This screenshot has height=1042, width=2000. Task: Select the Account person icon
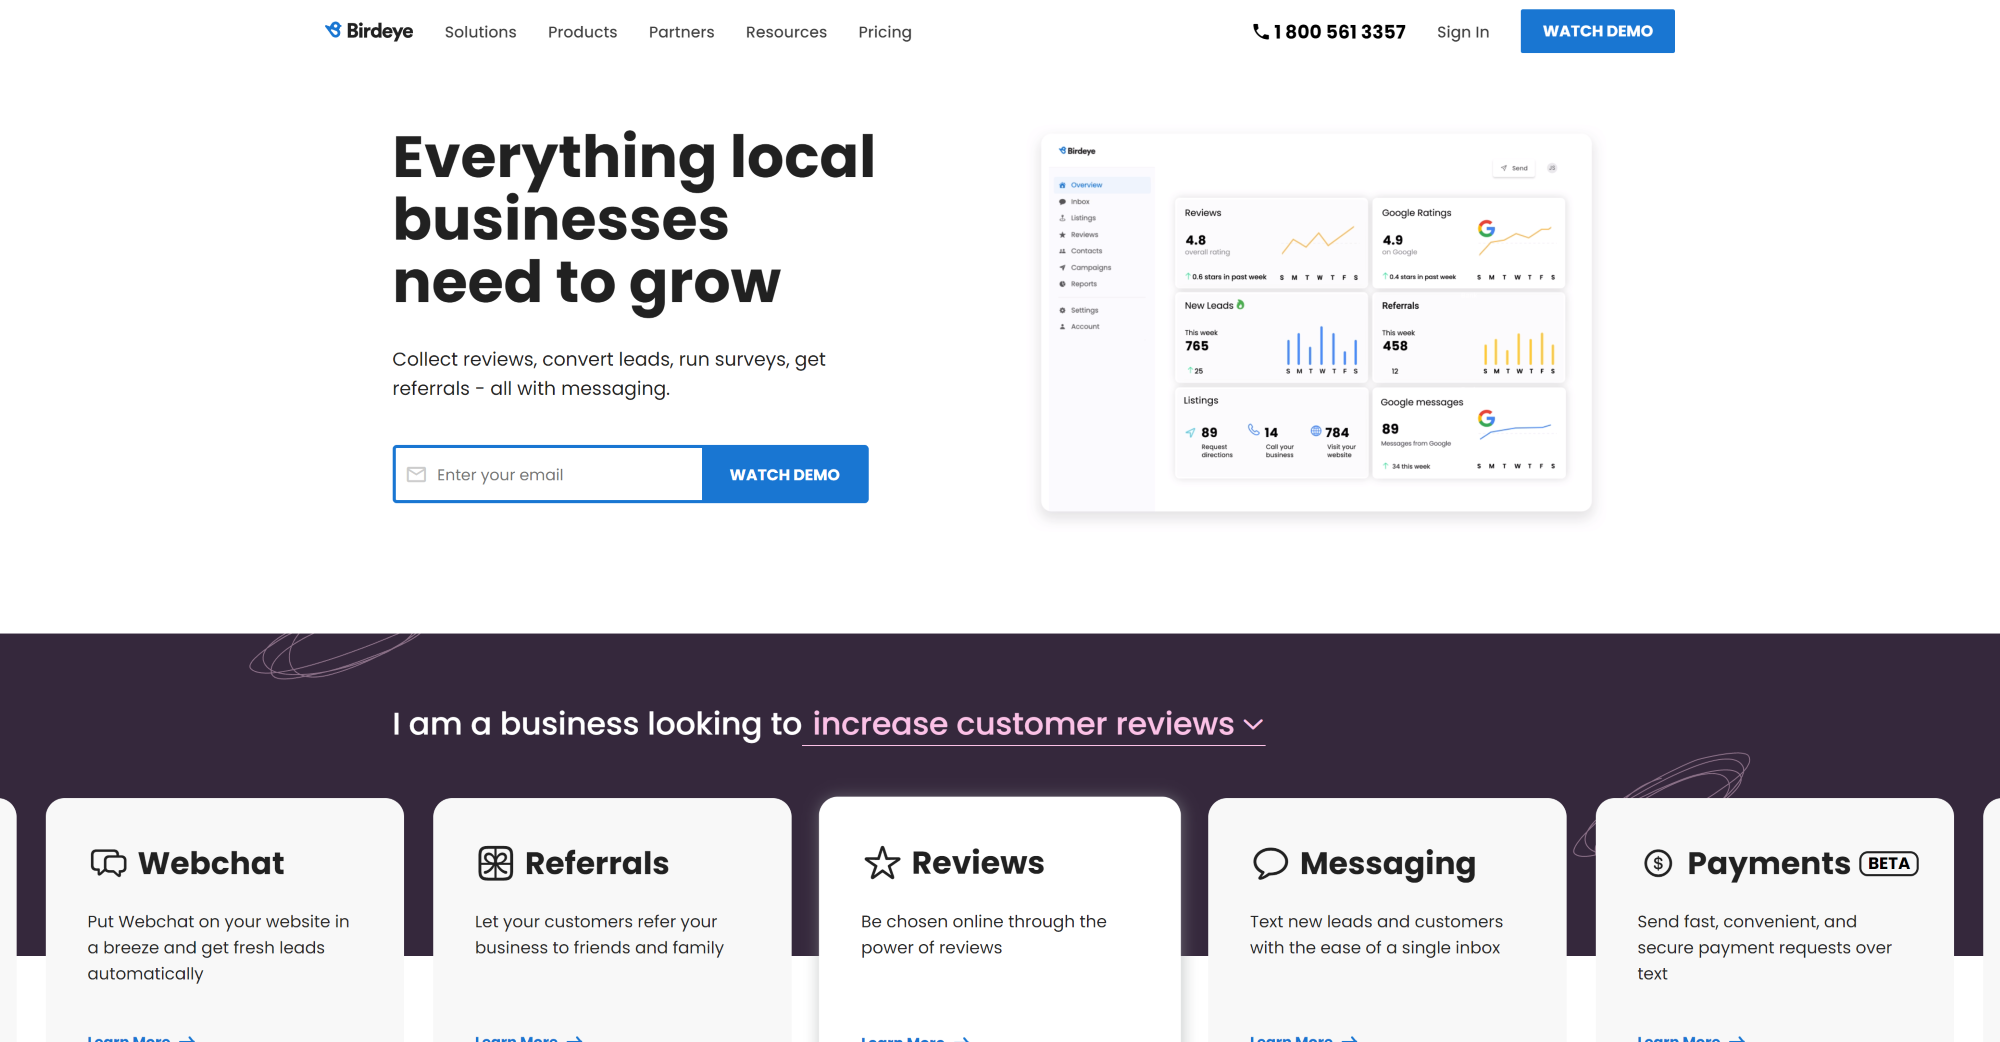coord(1063,326)
